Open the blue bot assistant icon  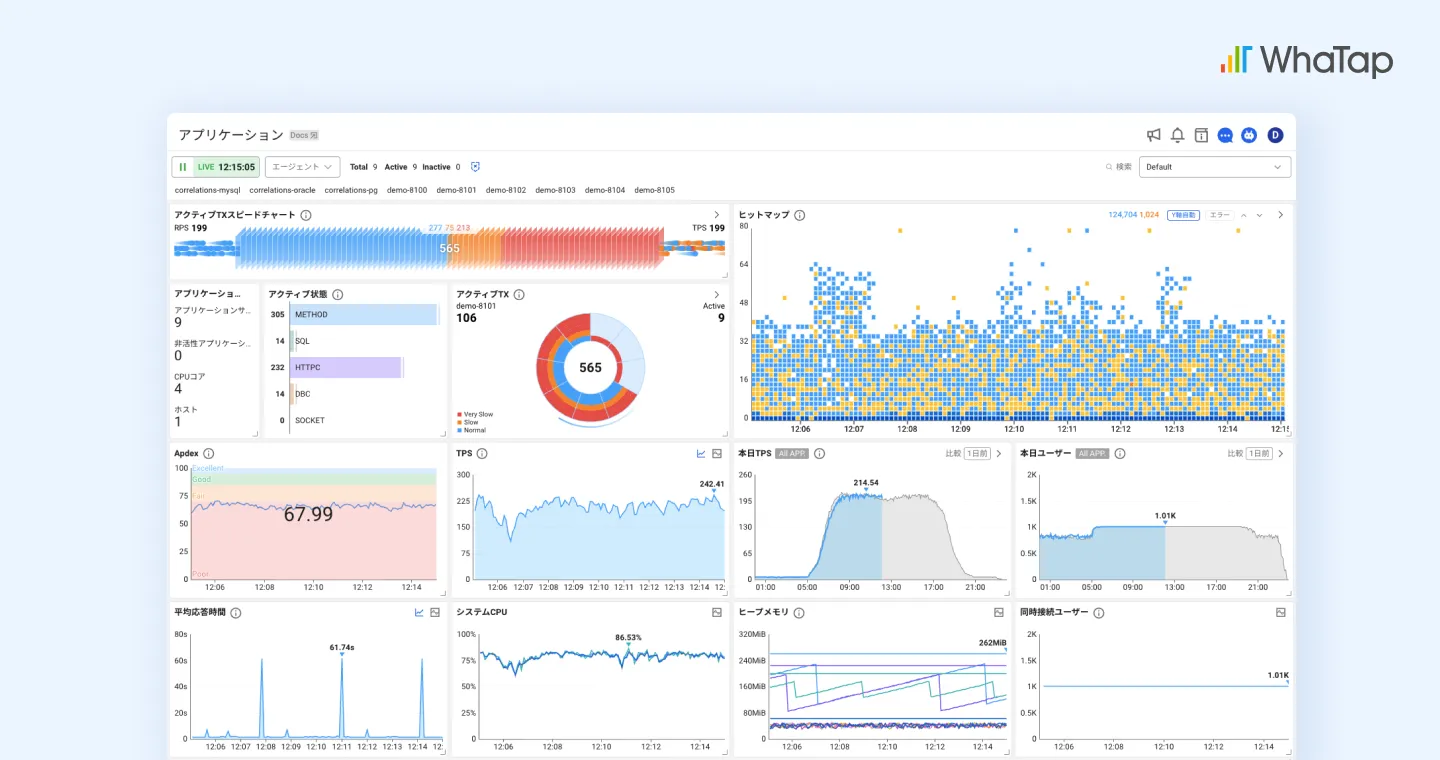(x=1249, y=135)
